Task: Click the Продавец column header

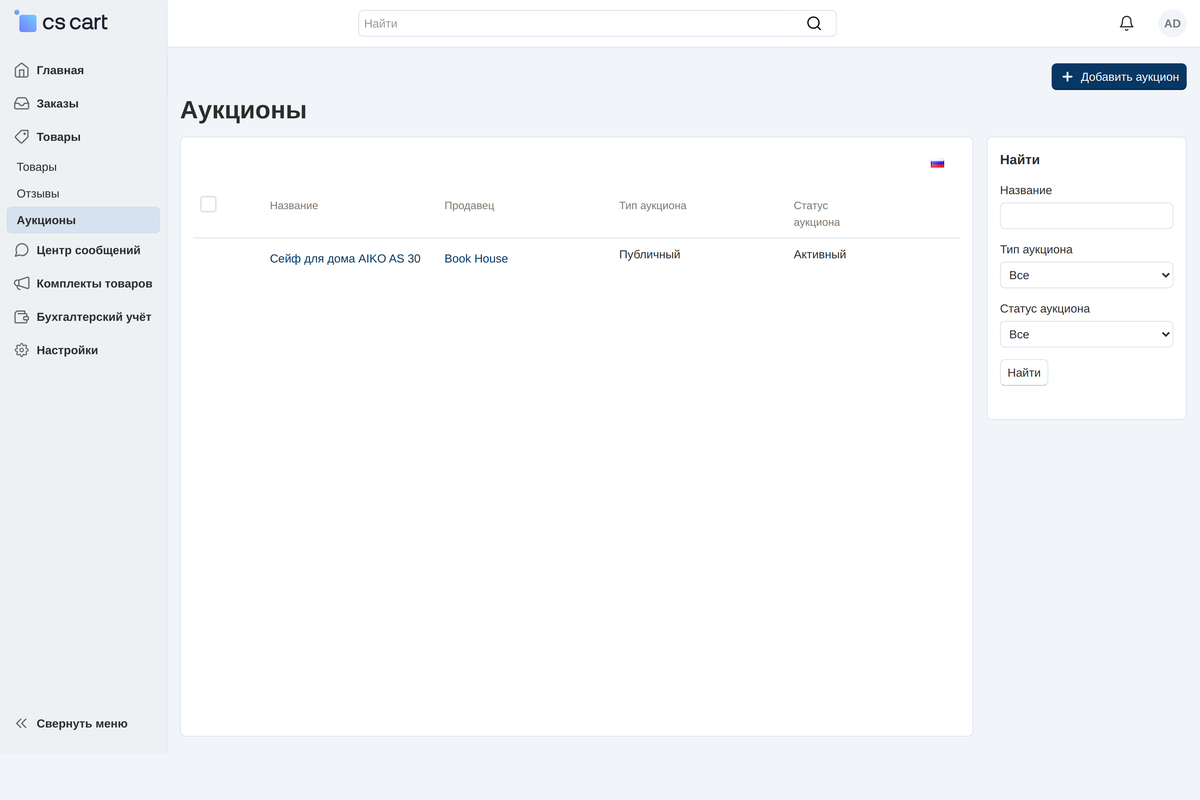Action: pyautogui.click(x=470, y=205)
